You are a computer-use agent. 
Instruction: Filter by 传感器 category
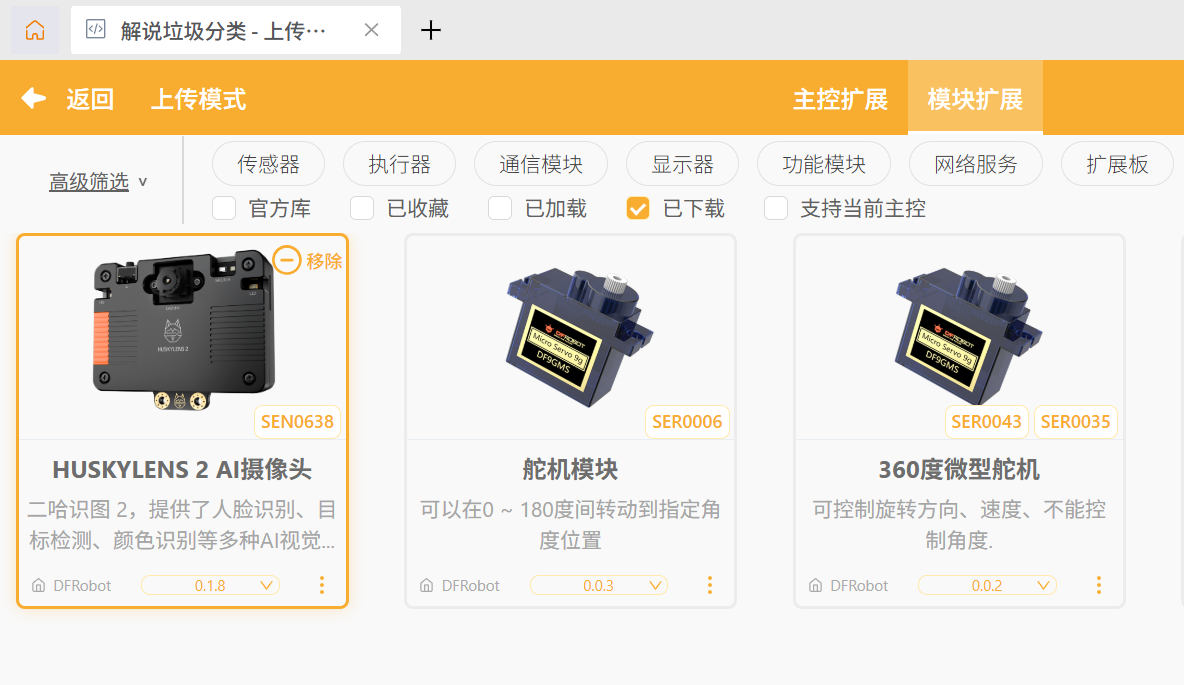[x=268, y=164]
